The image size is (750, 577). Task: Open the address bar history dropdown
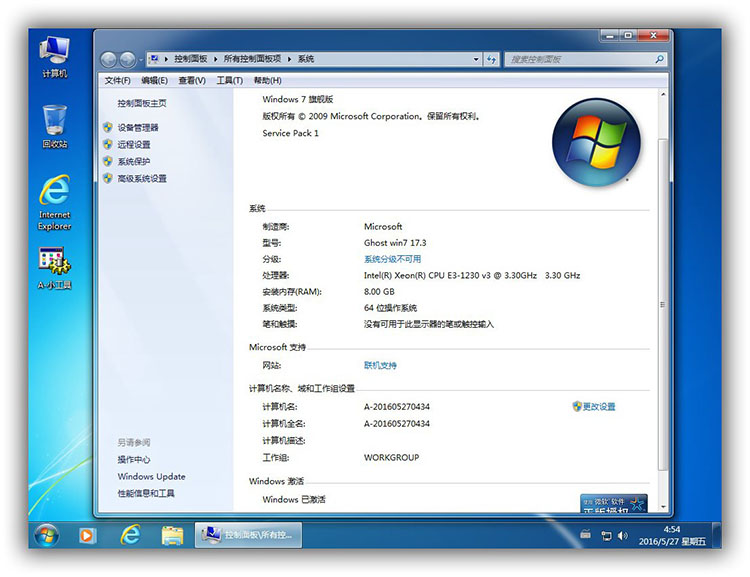pyautogui.click(x=476, y=59)
